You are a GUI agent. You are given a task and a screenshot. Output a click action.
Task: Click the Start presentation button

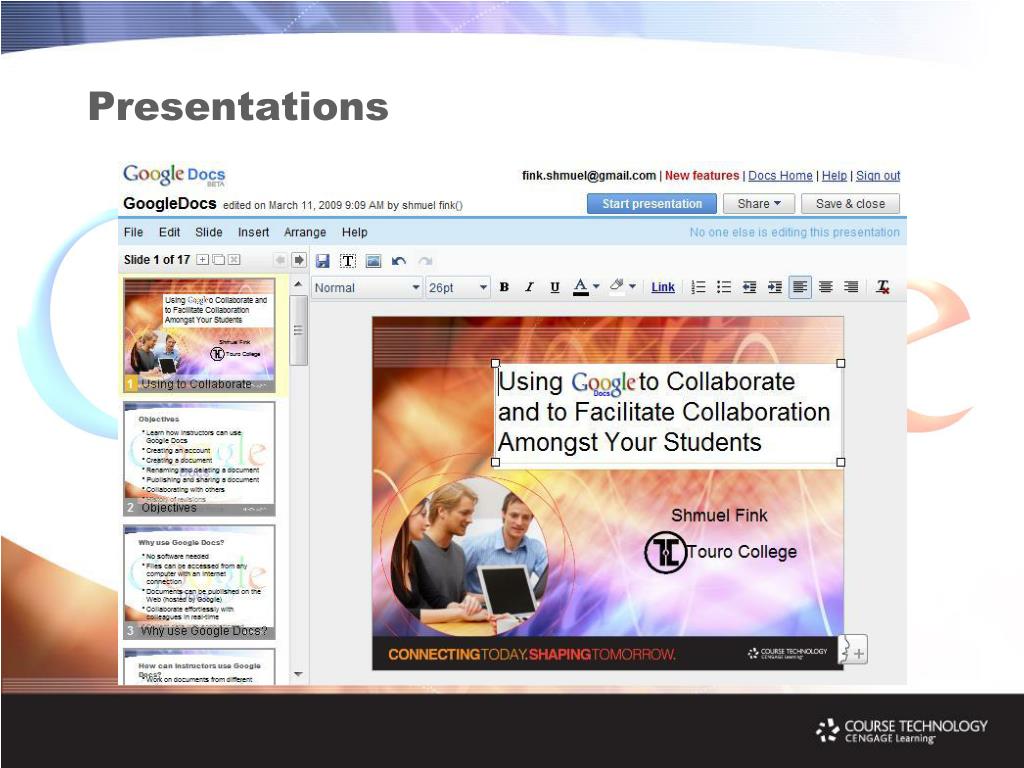[x=652, y=204]
